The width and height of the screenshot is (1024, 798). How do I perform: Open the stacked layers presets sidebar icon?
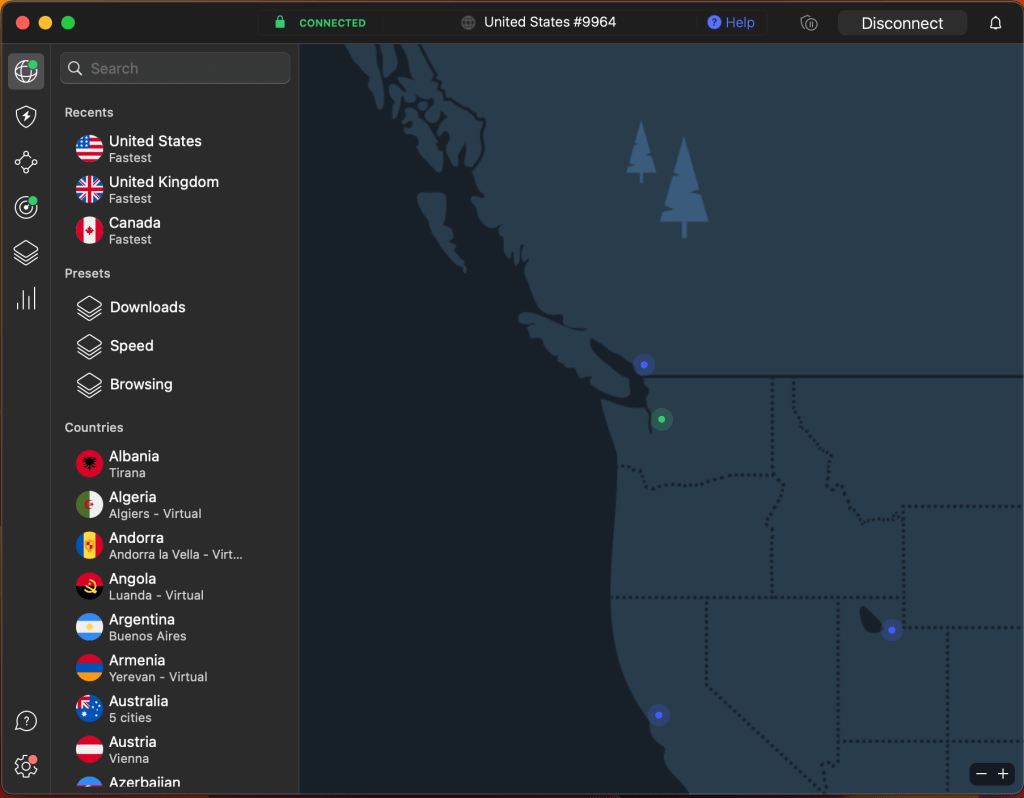pyautogui.click(x=26, y=253)
